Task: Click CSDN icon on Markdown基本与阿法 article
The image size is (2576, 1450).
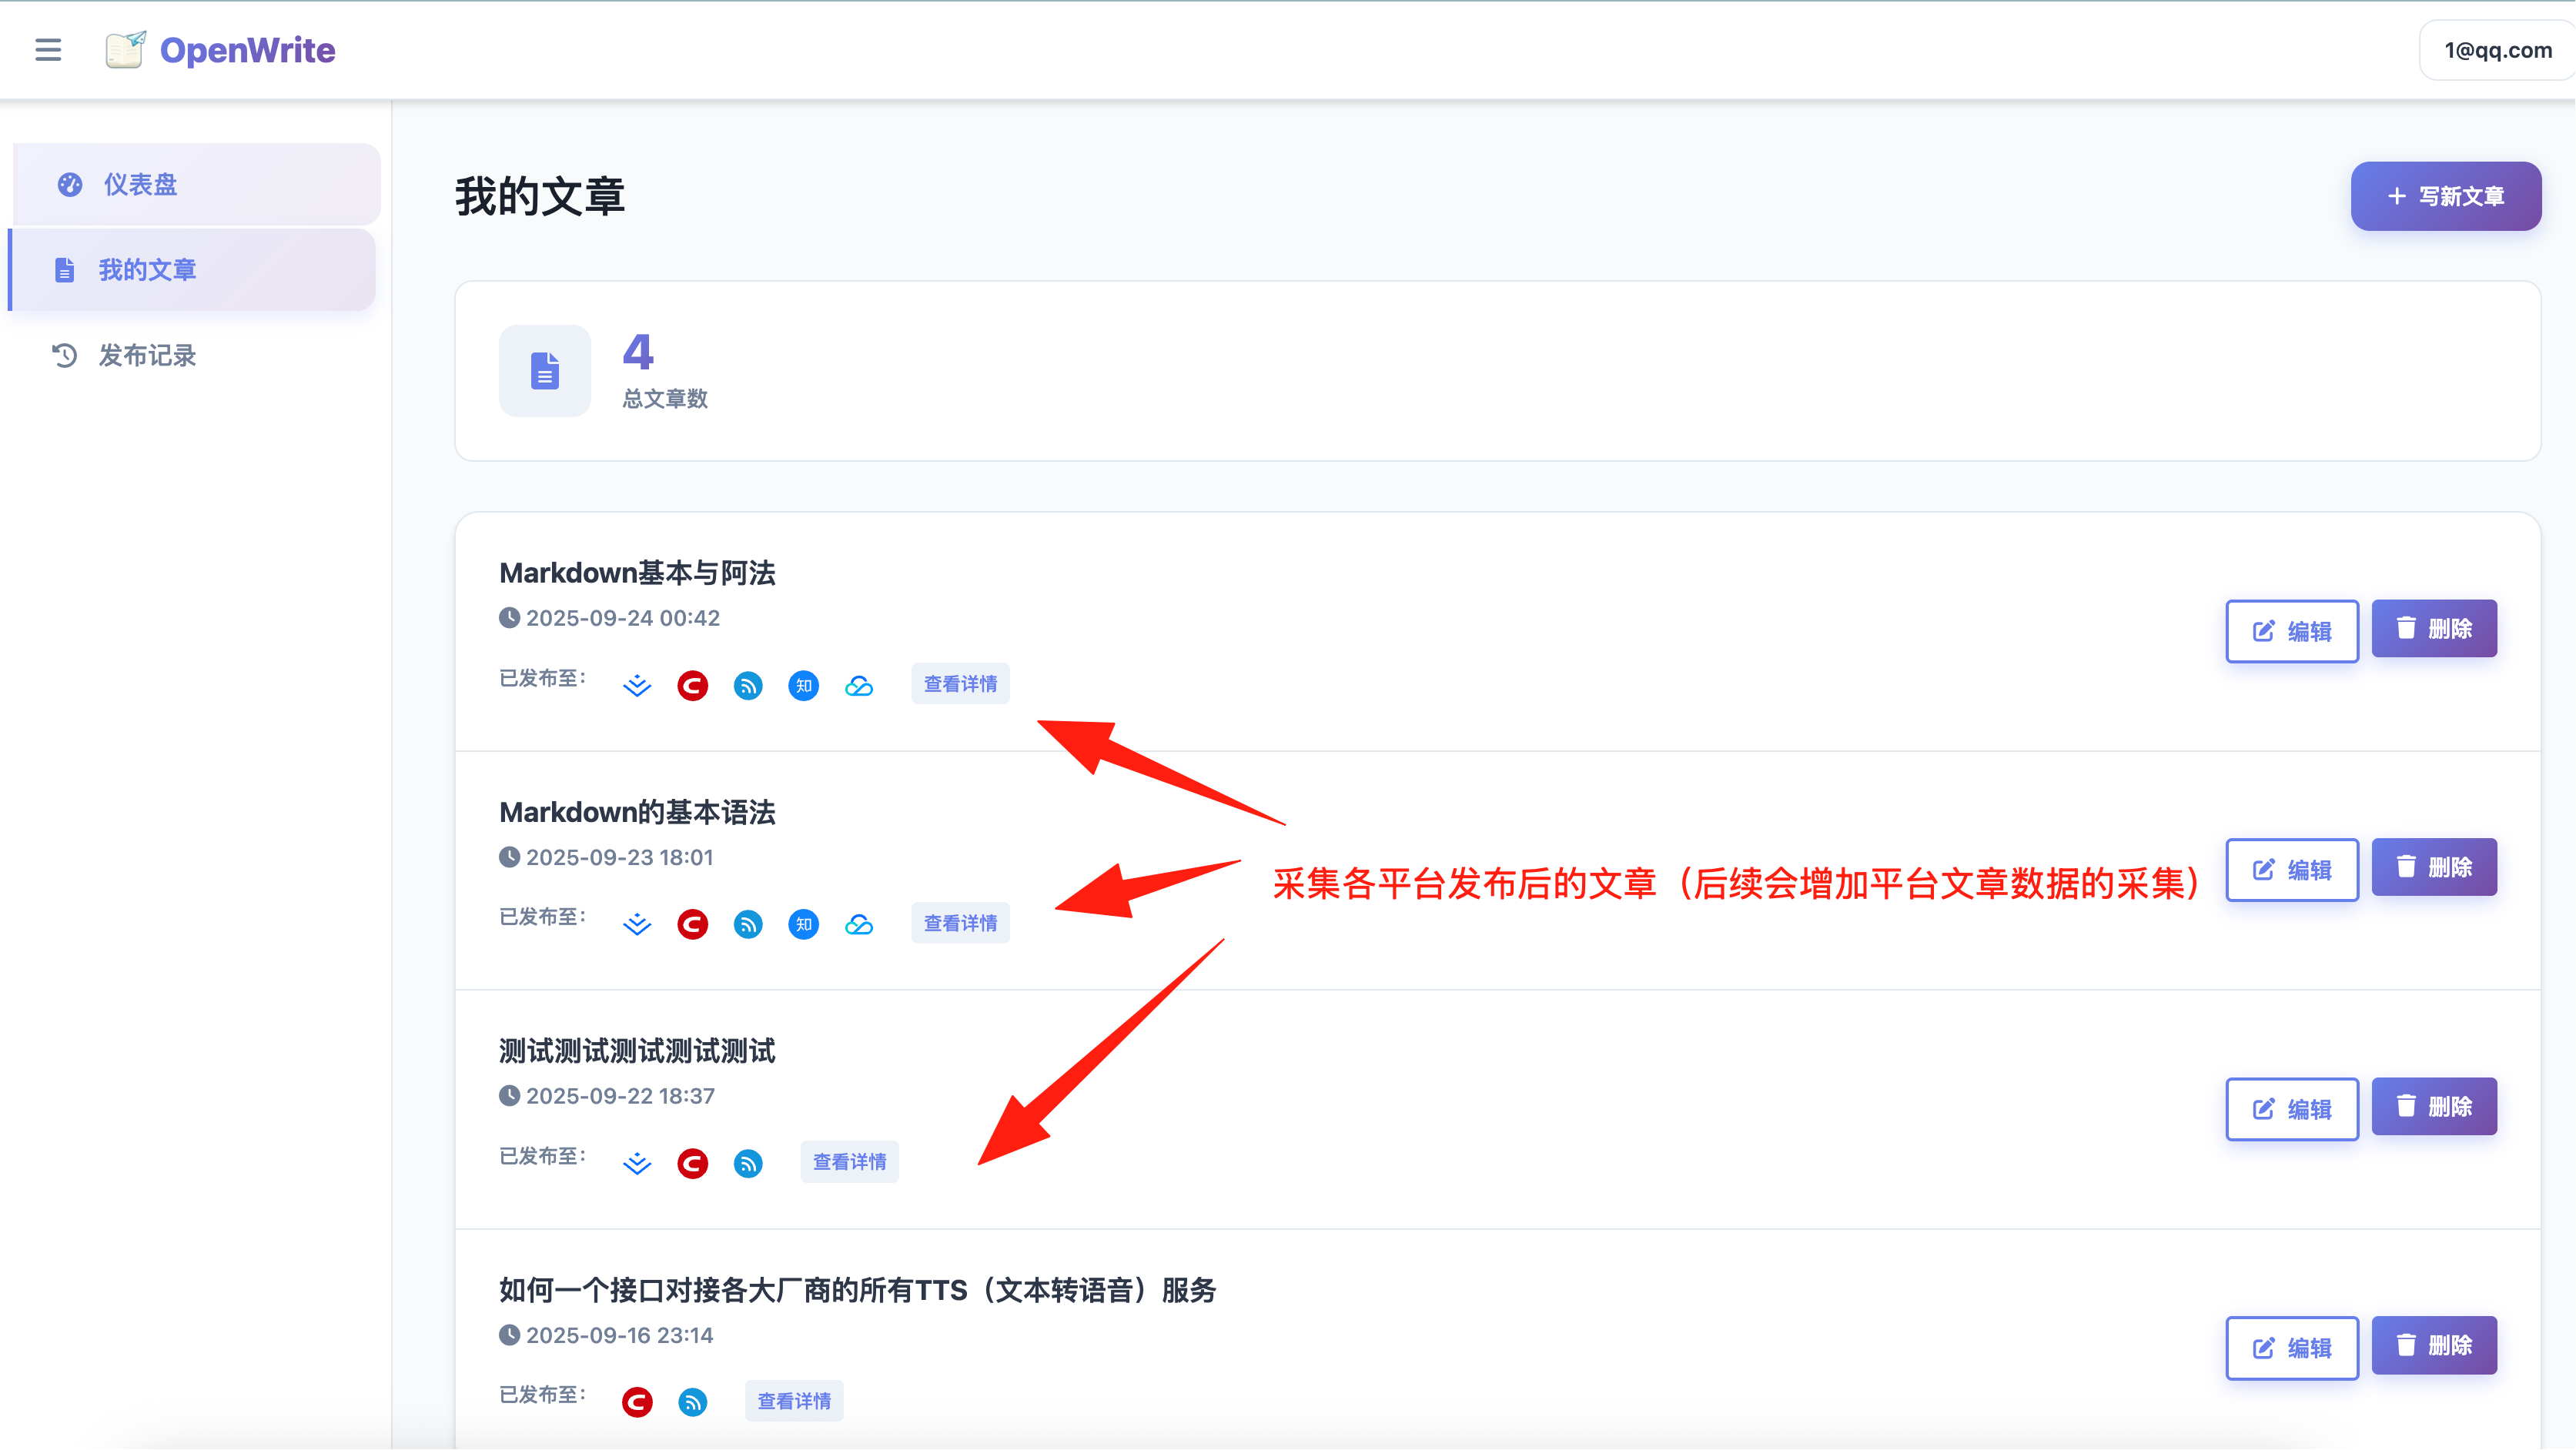Action: point(692,686)
